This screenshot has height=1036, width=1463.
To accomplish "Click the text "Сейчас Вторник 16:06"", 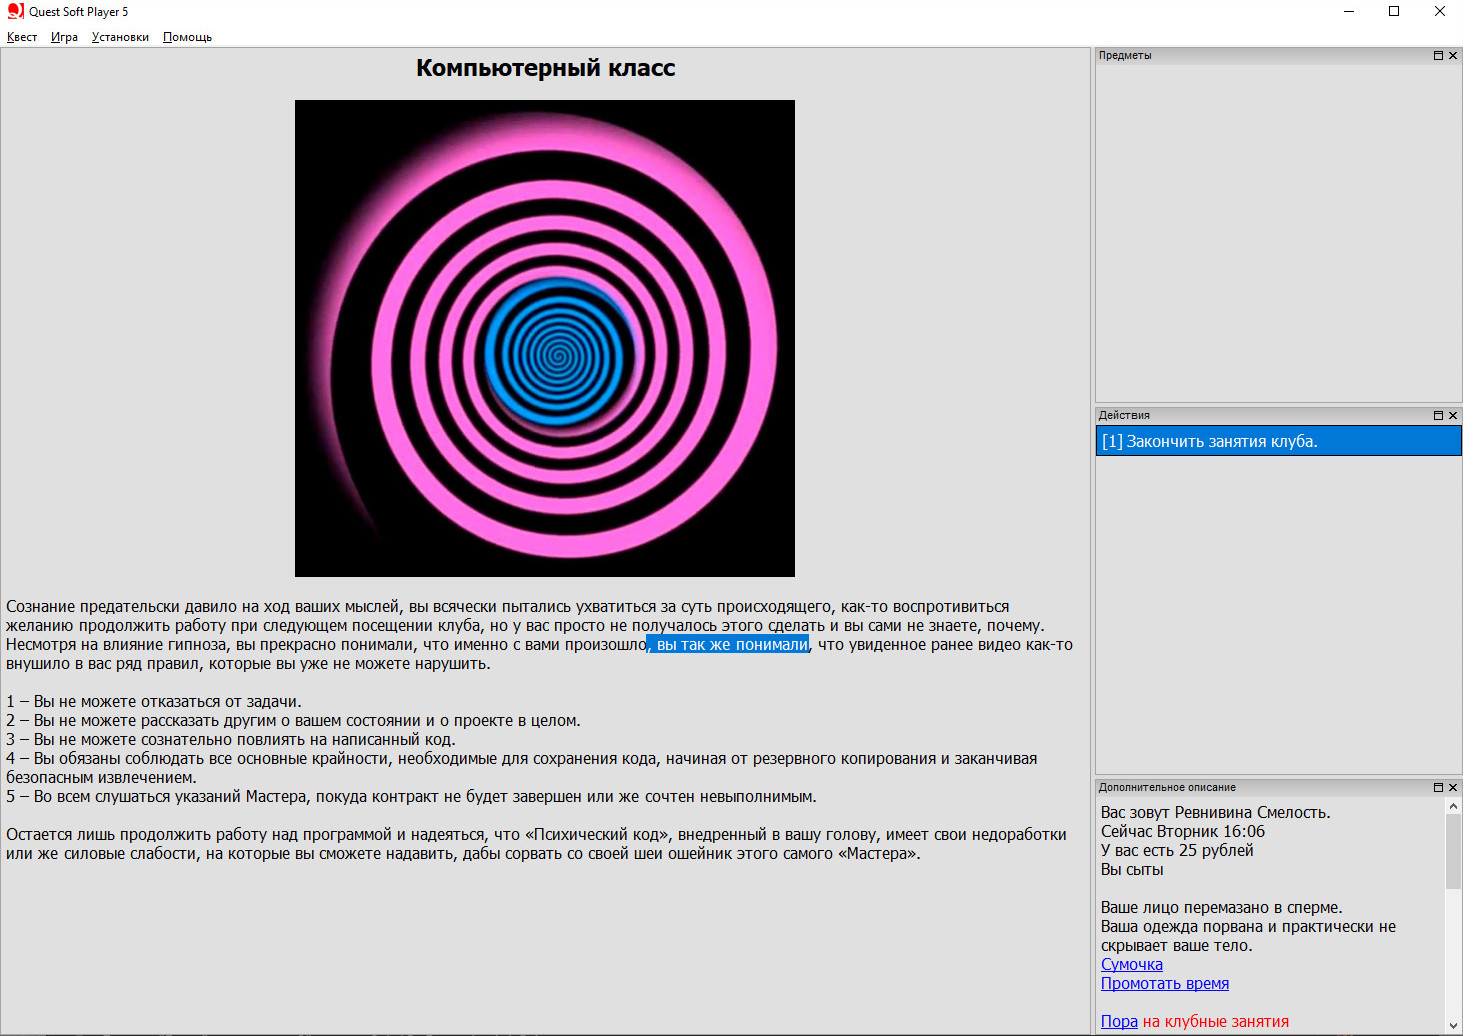I will pos(1183,831).
